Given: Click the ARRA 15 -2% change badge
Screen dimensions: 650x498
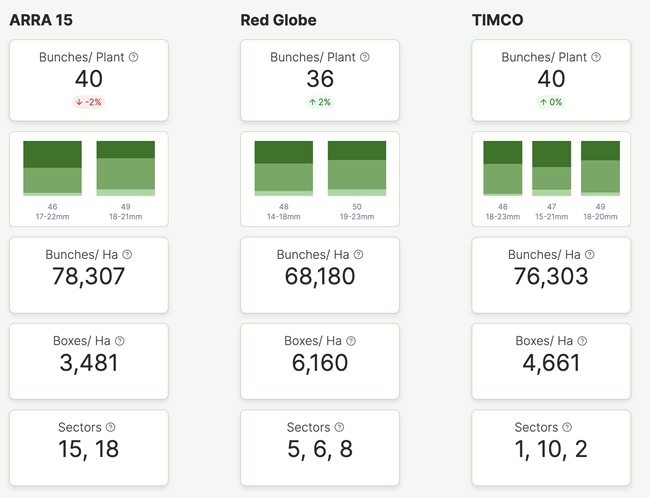Looking at the screenshot, I should 89,102.
